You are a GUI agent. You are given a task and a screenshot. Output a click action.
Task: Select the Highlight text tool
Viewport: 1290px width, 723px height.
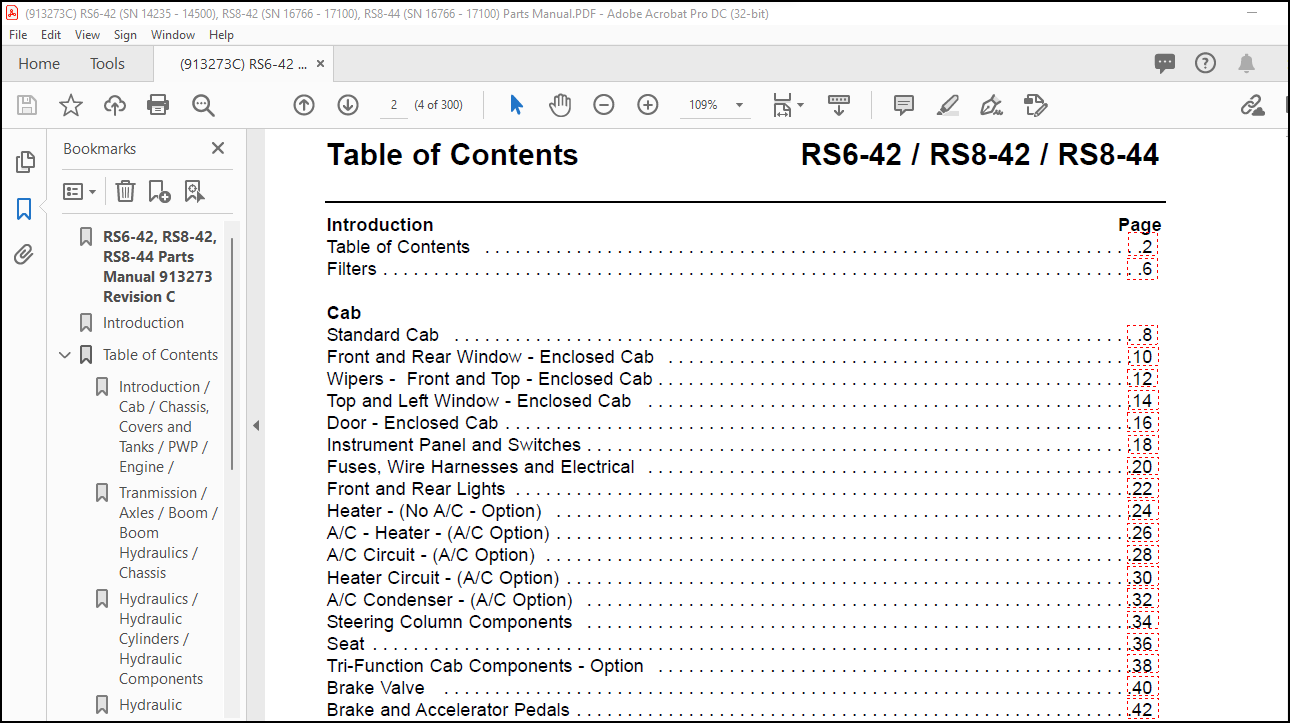(948, 105)
